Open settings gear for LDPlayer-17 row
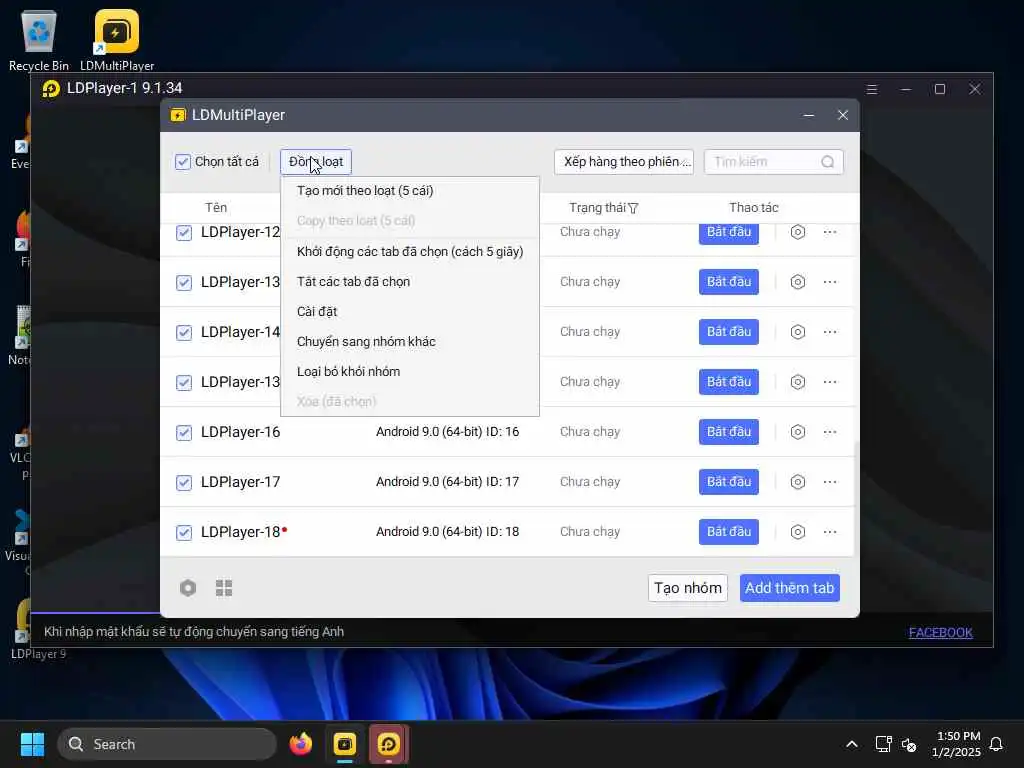Screen dimensions: 1024x768 [x=797, y=482]
